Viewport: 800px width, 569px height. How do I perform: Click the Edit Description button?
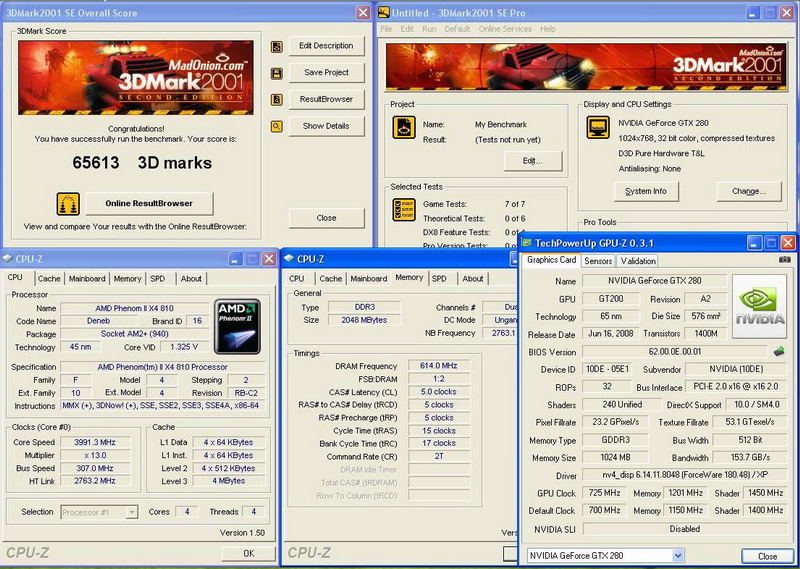pos(327,46)
